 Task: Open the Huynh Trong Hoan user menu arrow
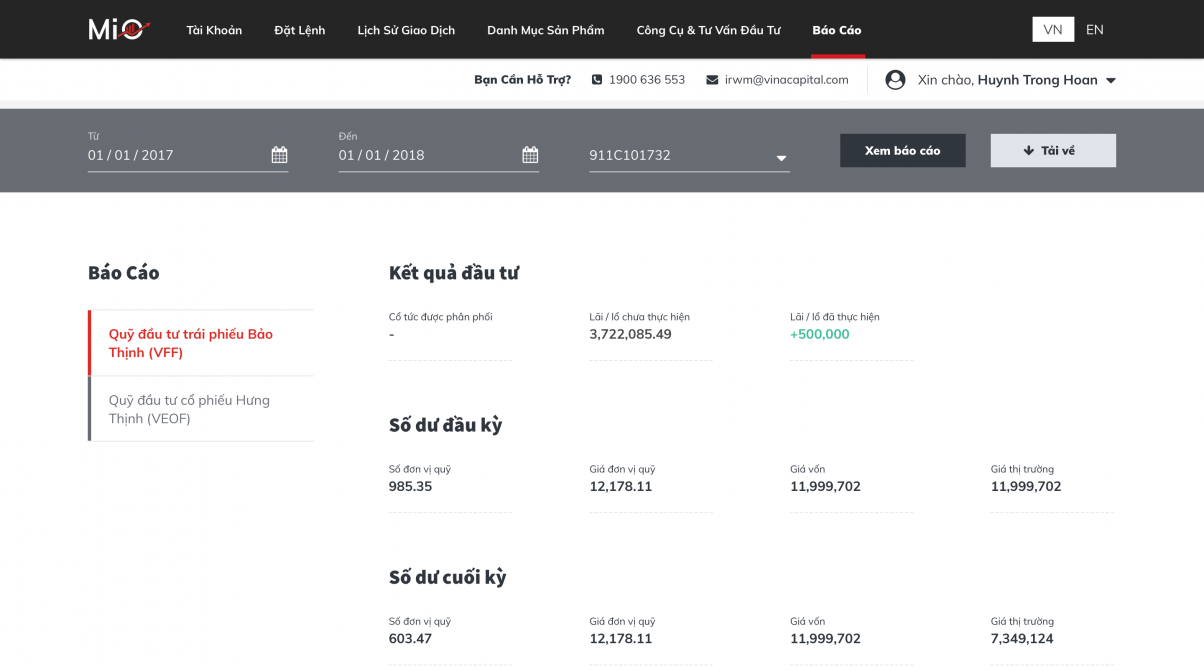pyautogui.click(x=1110, y=81)
